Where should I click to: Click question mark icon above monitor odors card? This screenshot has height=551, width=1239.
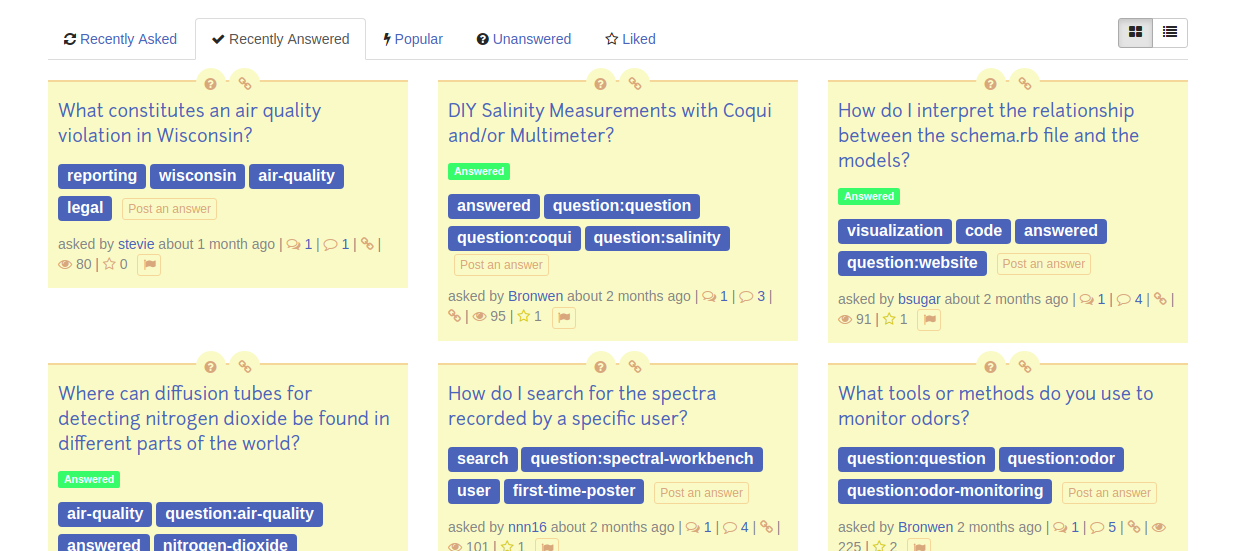point(990,366)
